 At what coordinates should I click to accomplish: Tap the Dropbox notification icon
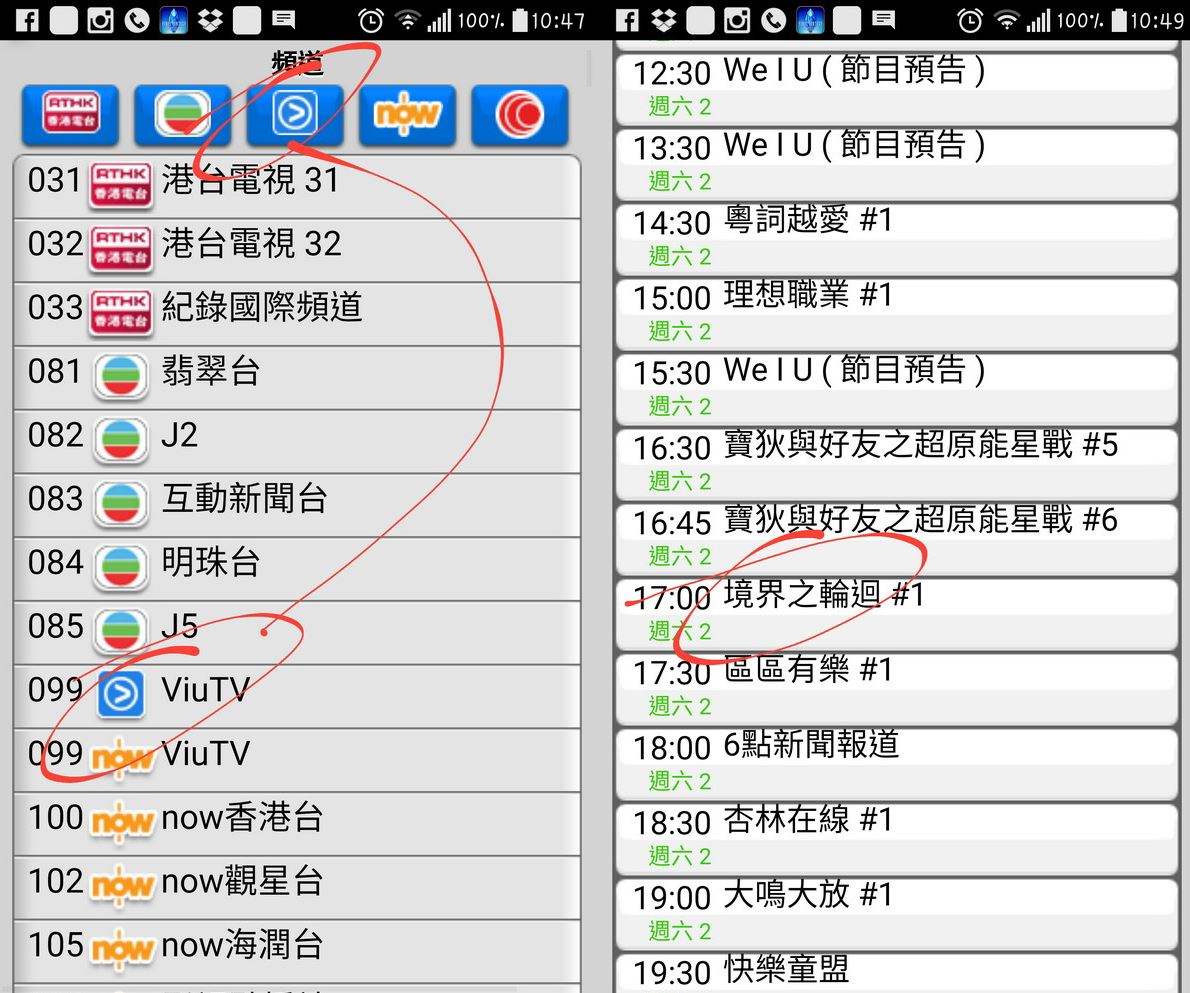pyautogui.click(x=210, y=20)
